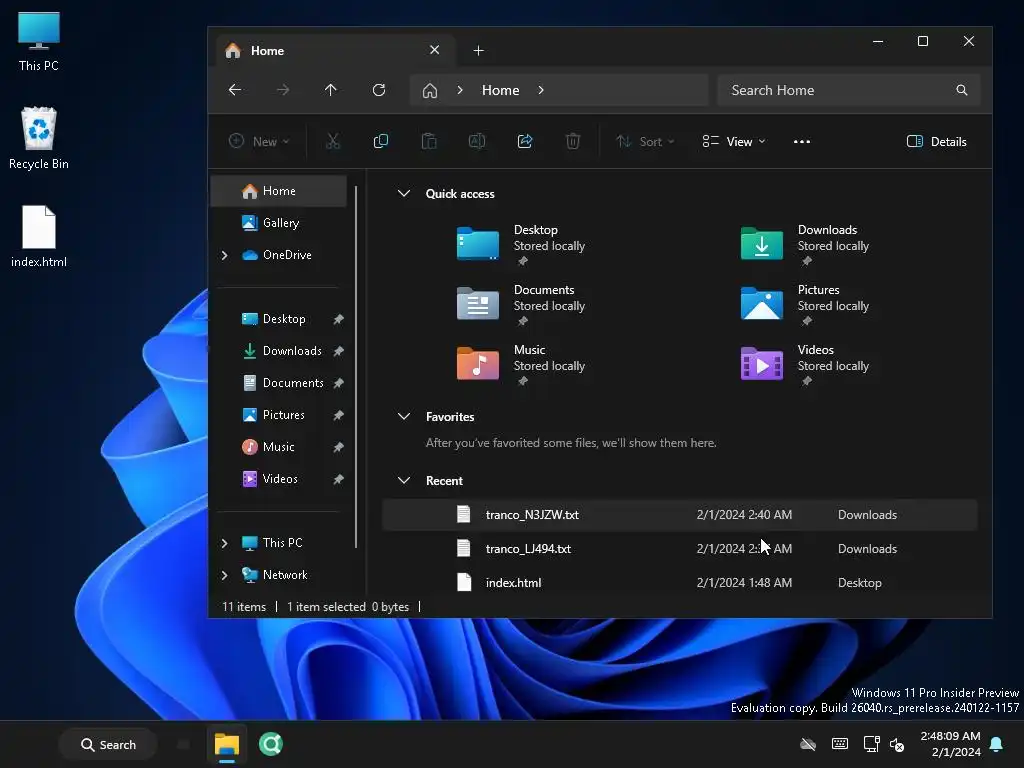Screen dimensions: 1024x768
Task: Click chevron after Home in breadcrumb
Action: coord(541,90)
